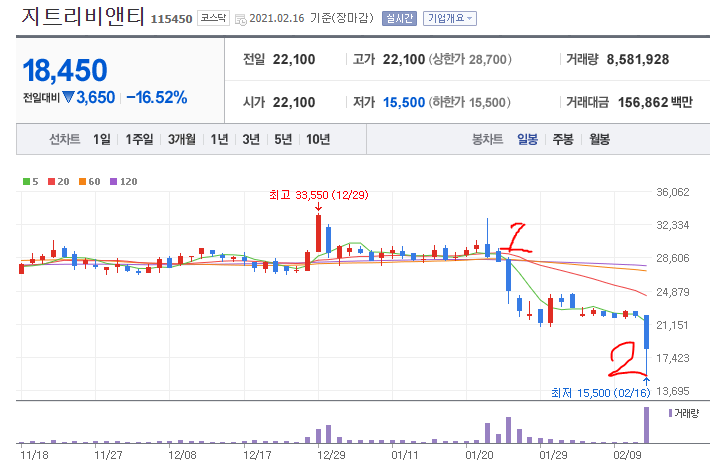
Task: Click the orange 60-day moving average legend
Action: pos(89,182)
